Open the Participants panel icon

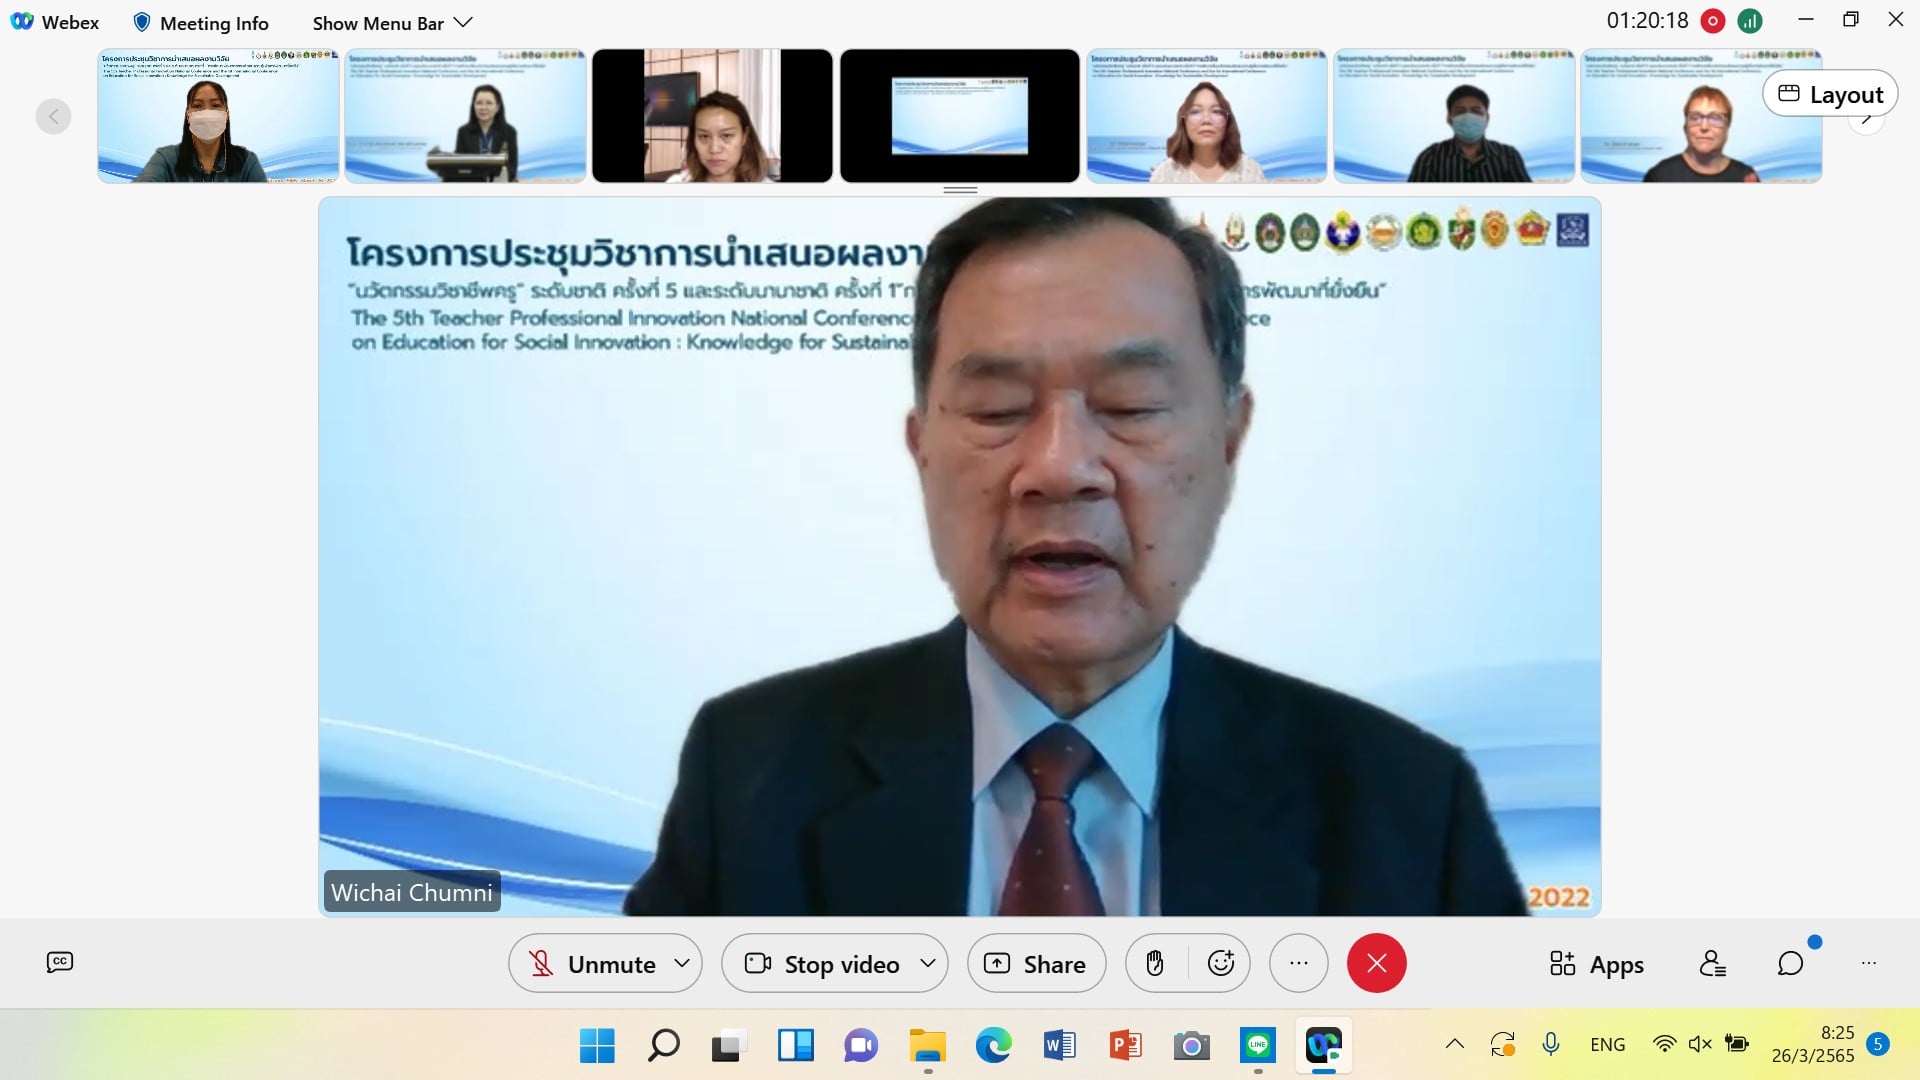[1713, 963]
